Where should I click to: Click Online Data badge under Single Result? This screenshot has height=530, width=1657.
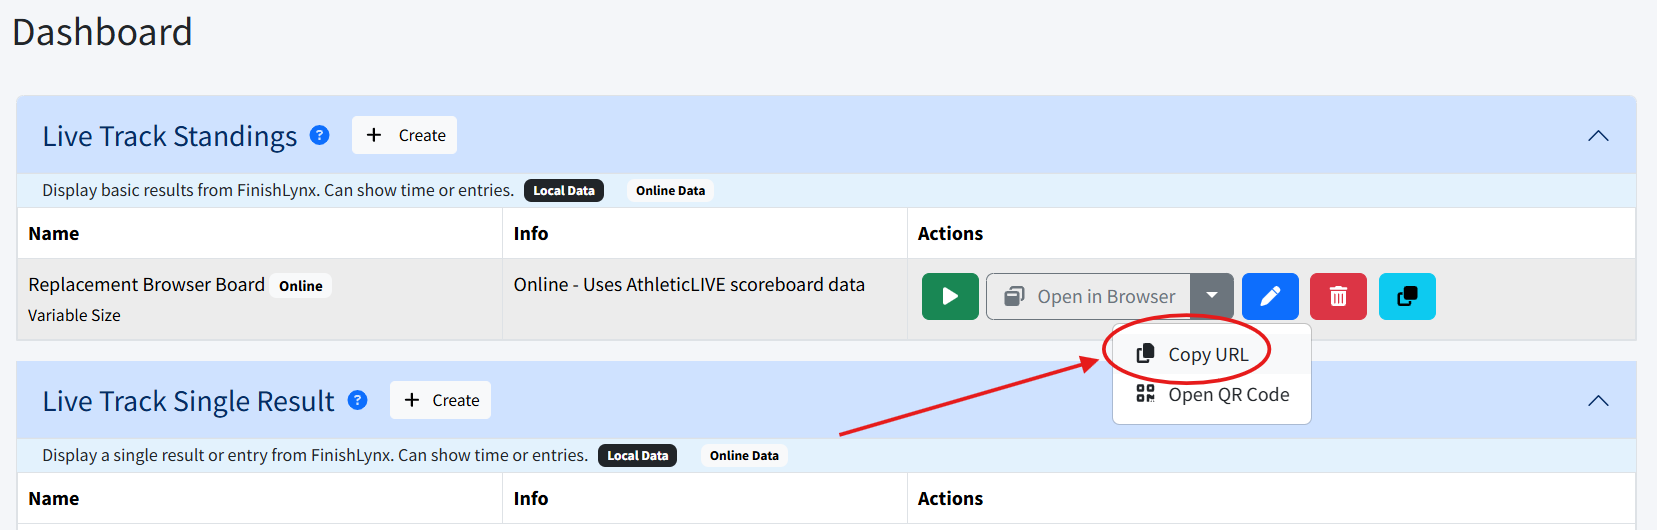coord(744,455)
